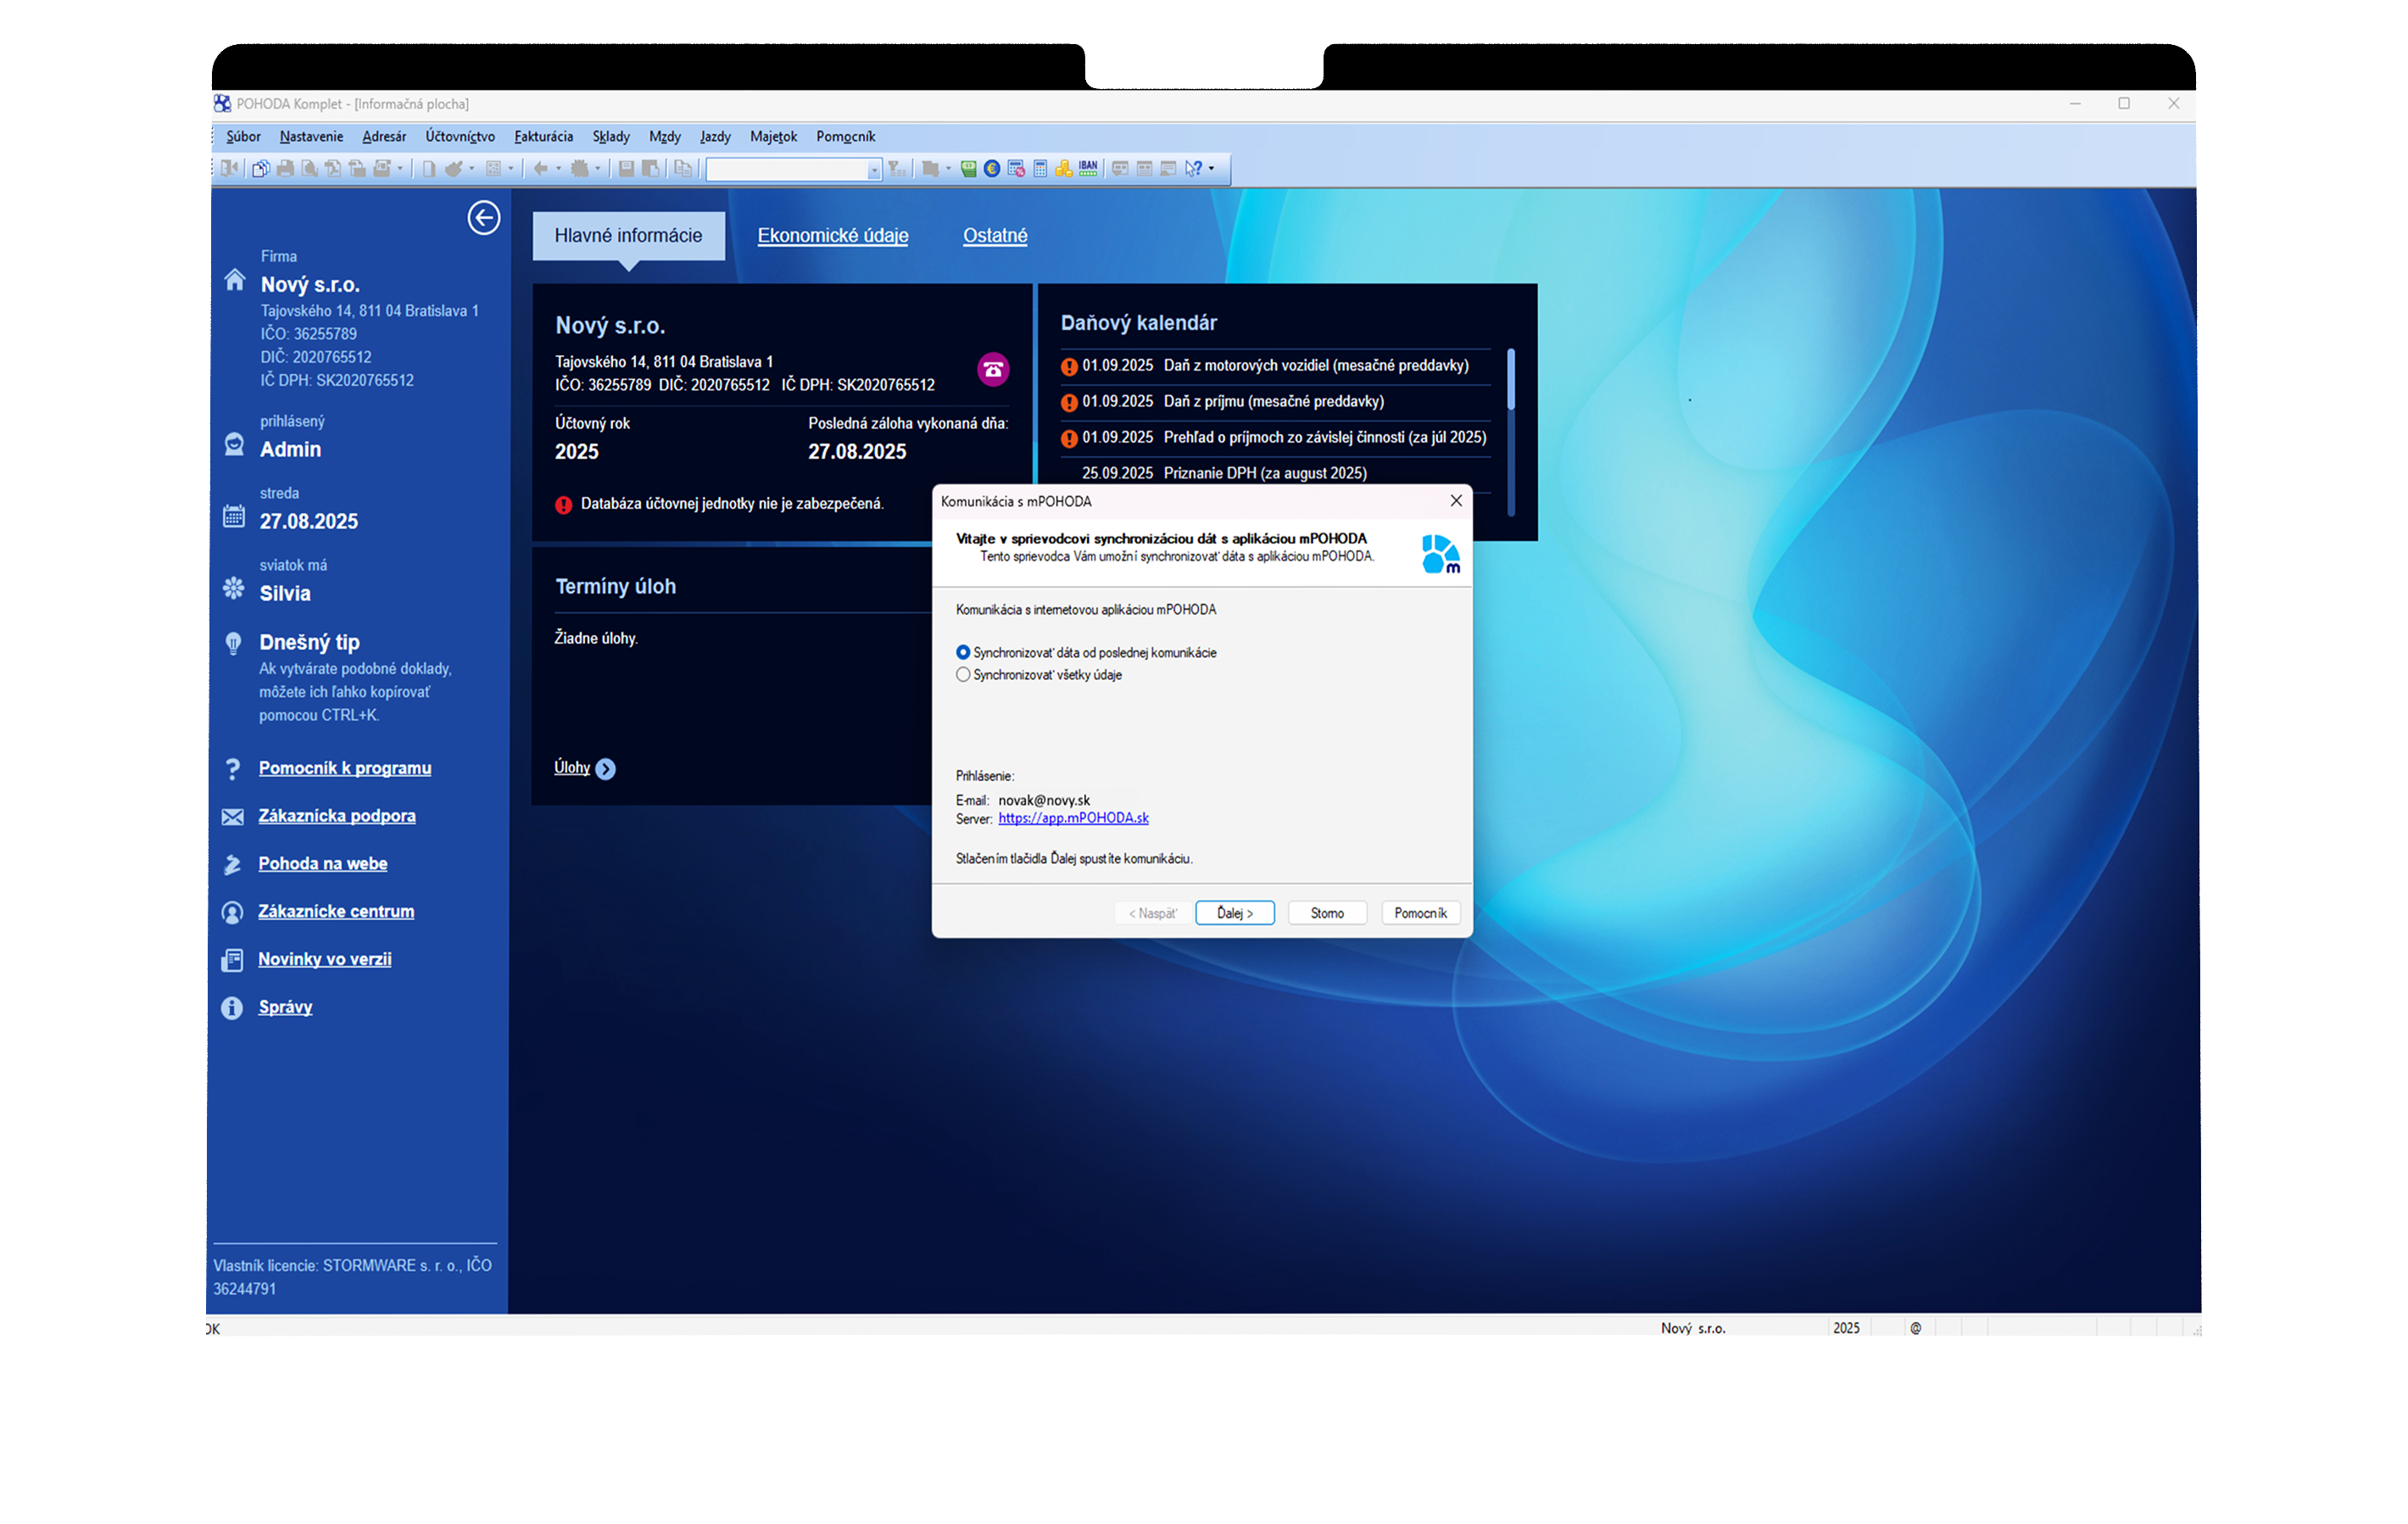Click the Ďalej button in dialog
The image size is (2408, 1524).
coord(1235,914)
